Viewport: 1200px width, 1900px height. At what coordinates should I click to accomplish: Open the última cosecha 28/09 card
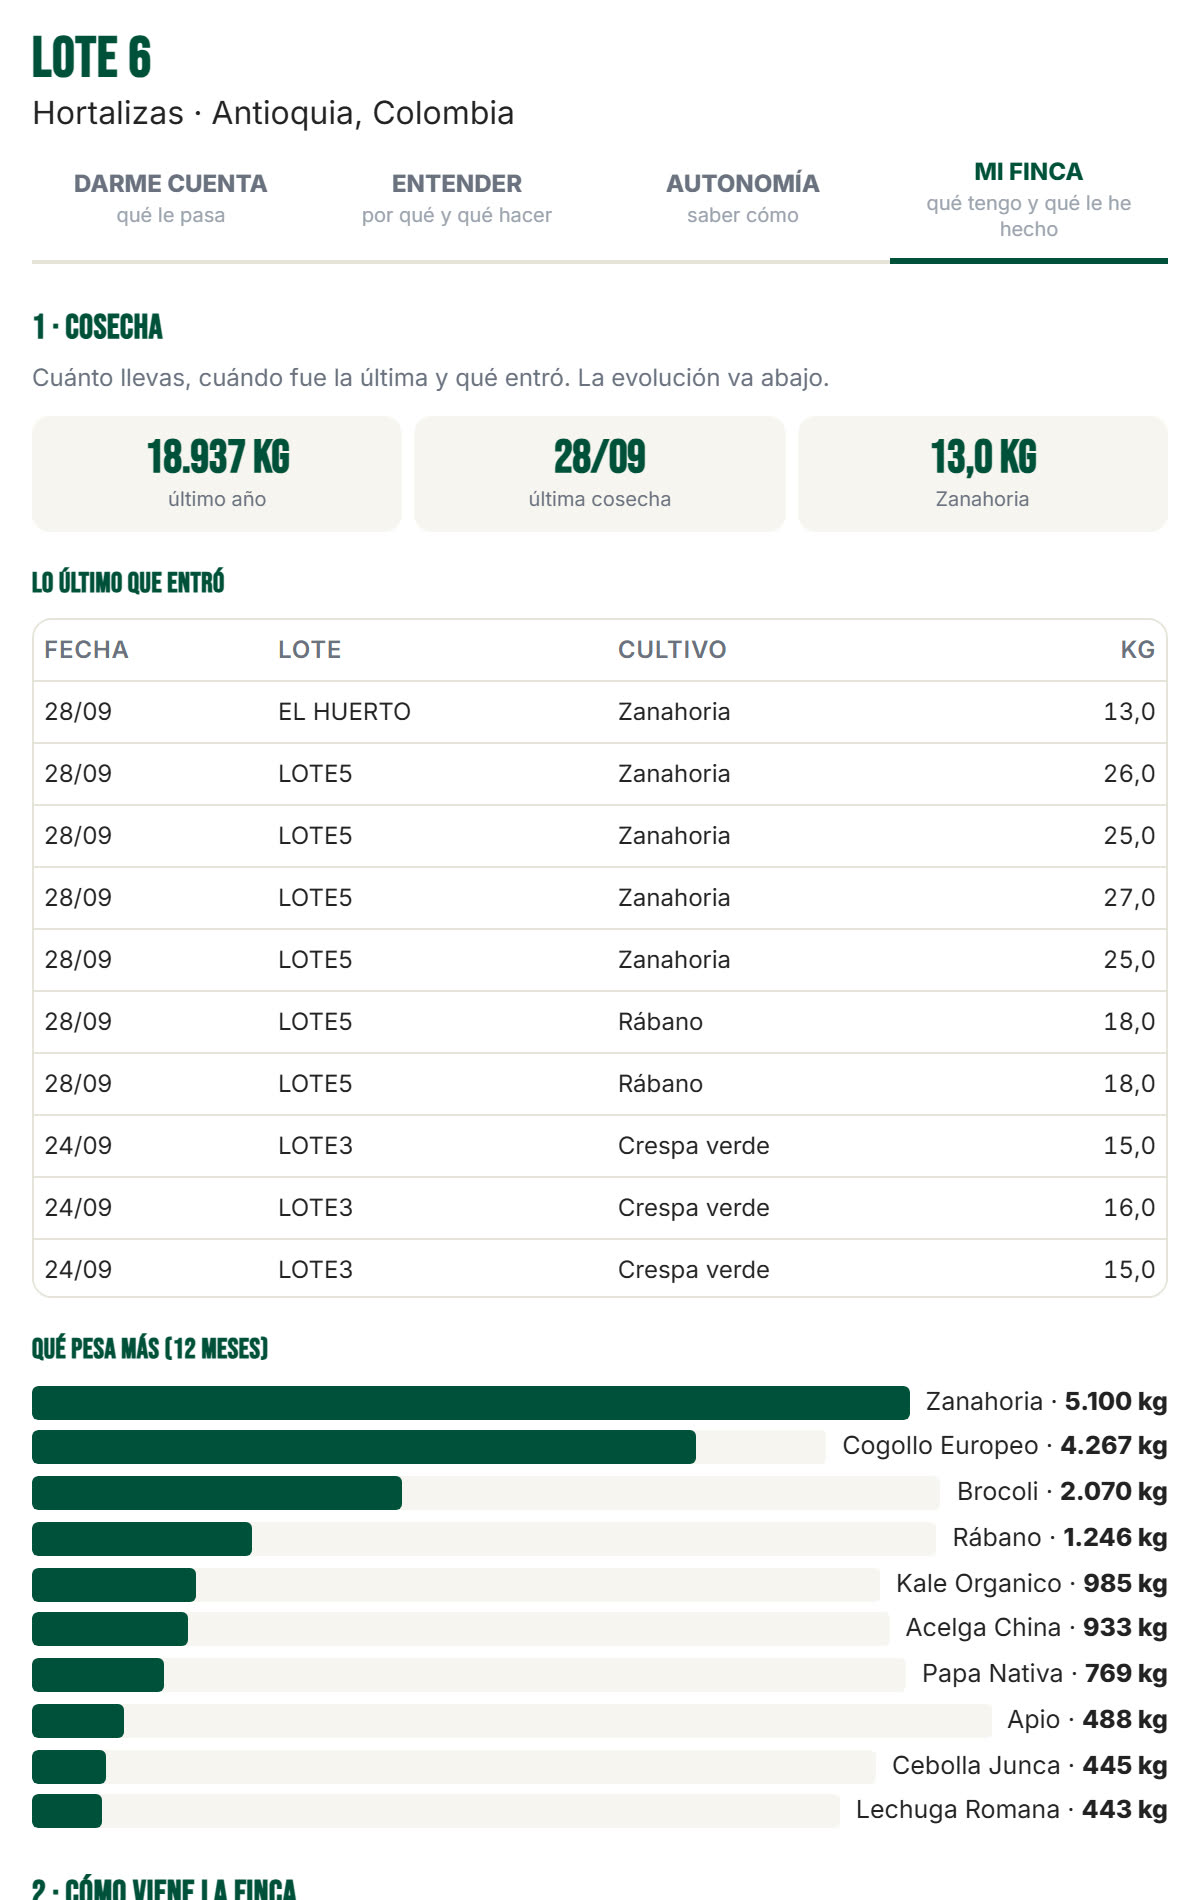point(600,473)
